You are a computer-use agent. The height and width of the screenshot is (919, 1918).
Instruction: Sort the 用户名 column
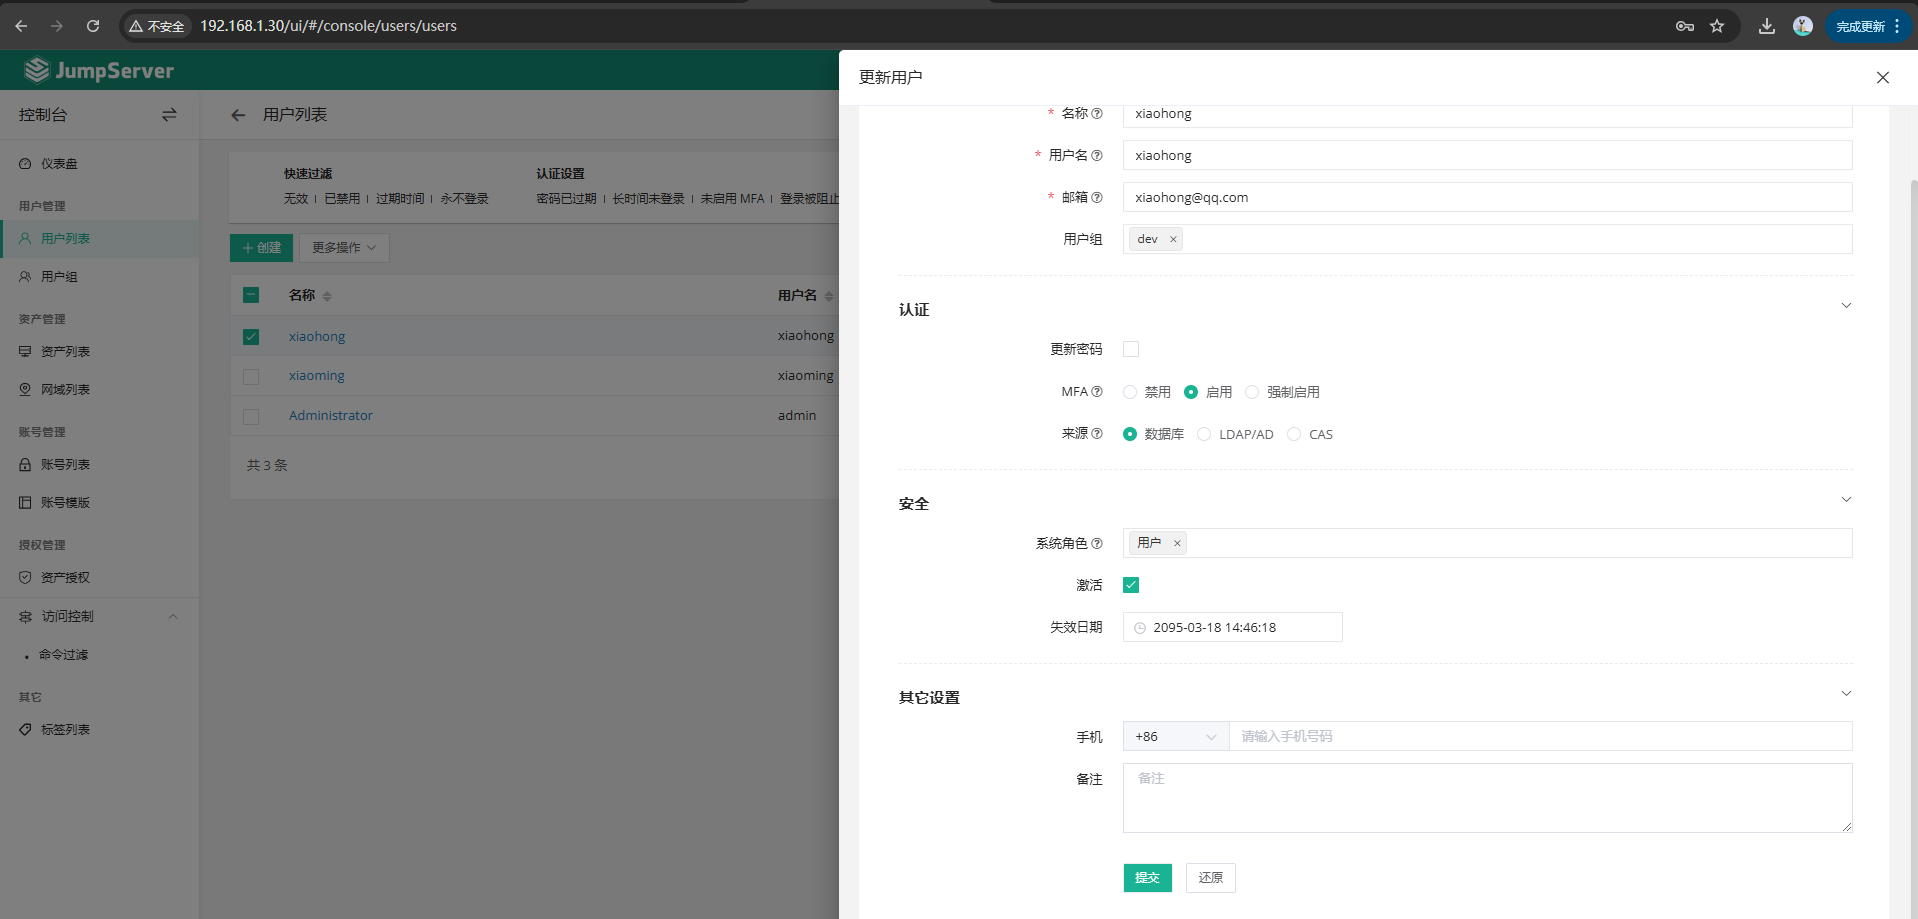(x=829, y=296)
